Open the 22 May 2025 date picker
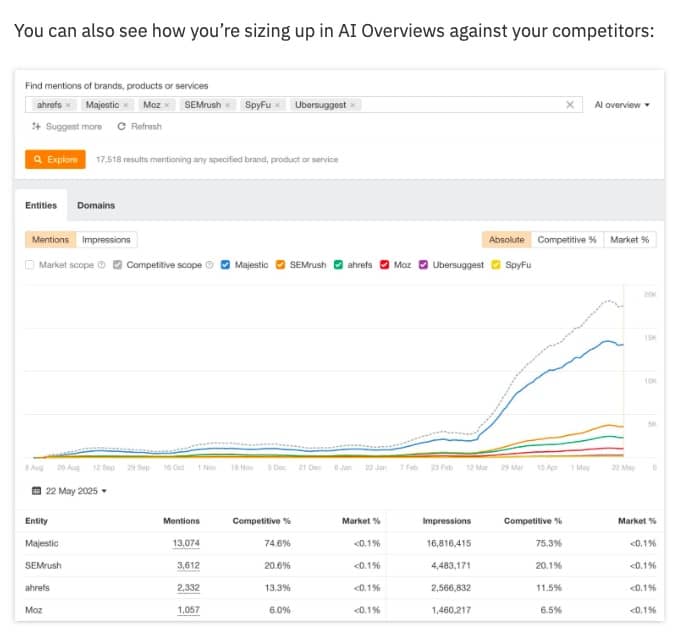 tap(69, 491)
